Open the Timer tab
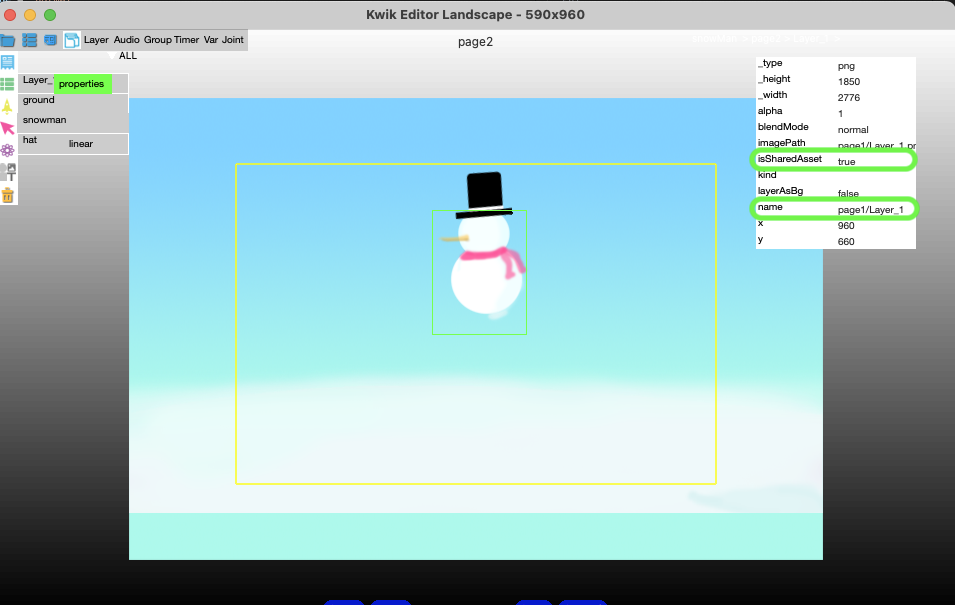 click(186, 40)
